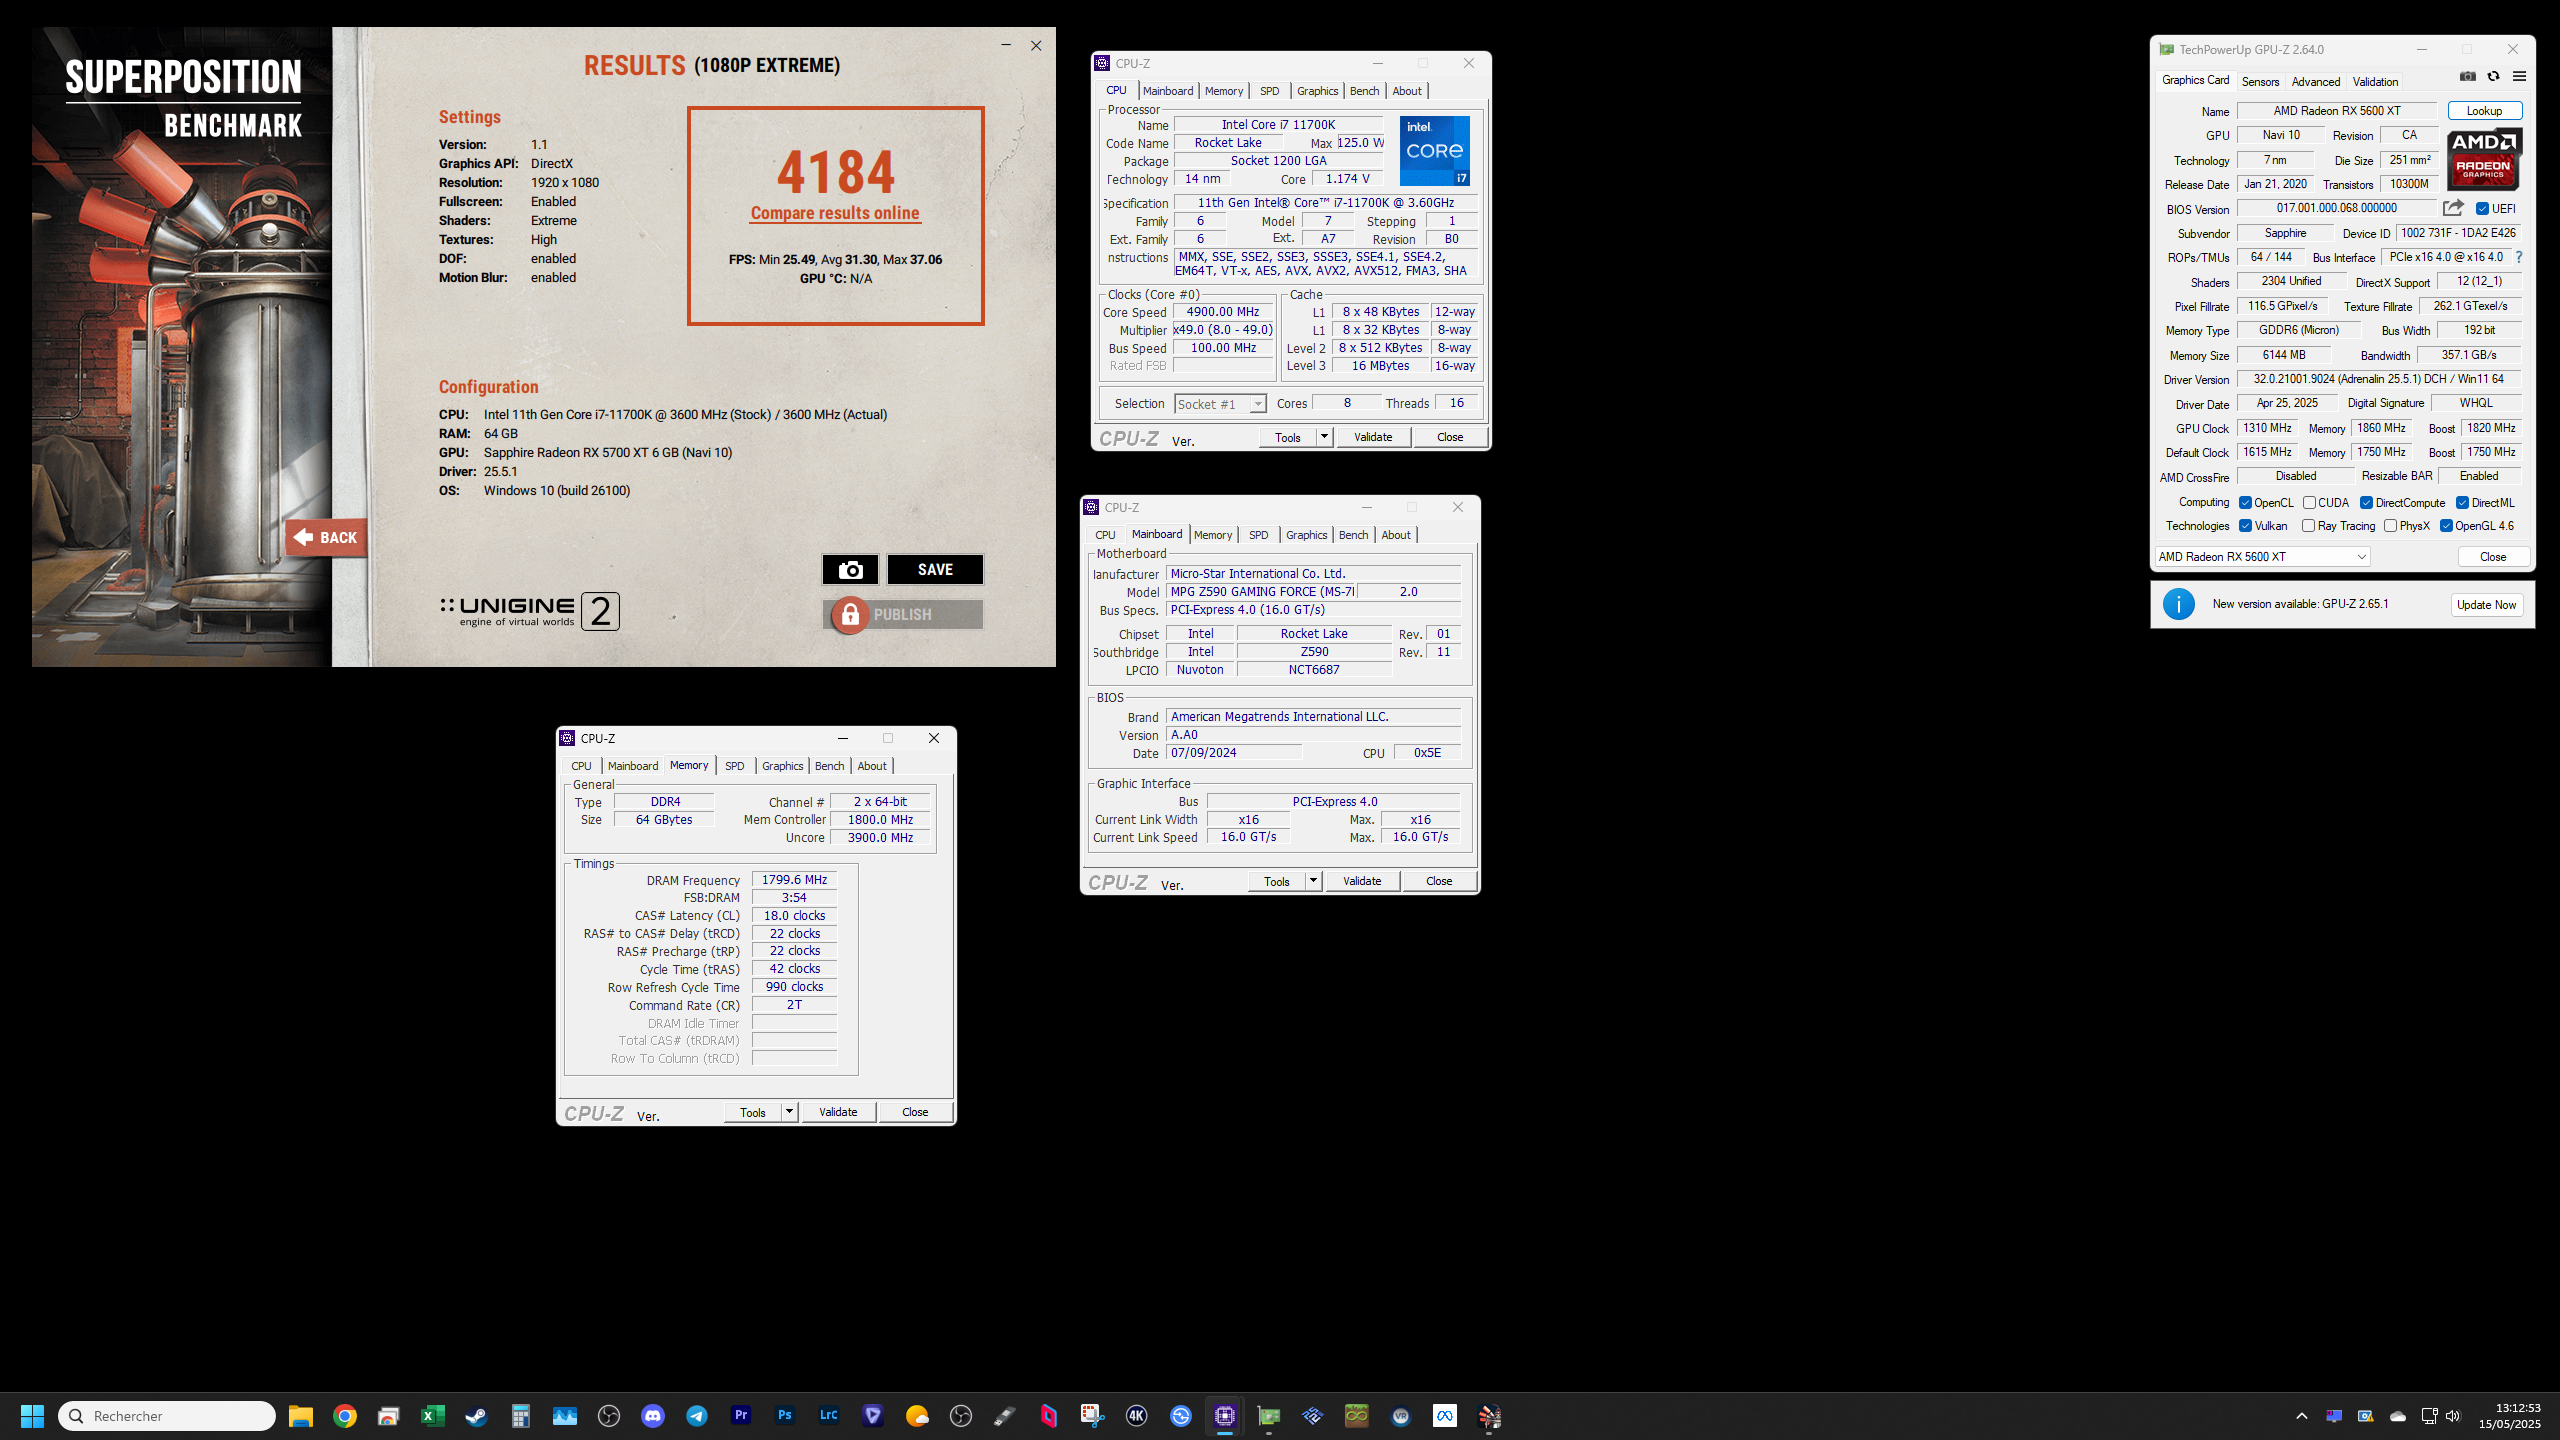This screenshot has width=2560, height=1440.
Task: Take a screenshot with GPU-Z camera icon
Action: [2467, 77]
